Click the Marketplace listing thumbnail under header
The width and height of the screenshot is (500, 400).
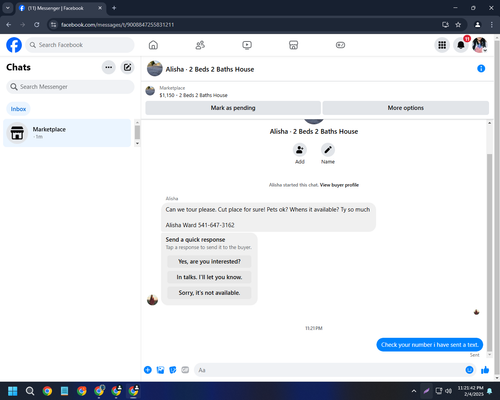click(x=150, y=91)
